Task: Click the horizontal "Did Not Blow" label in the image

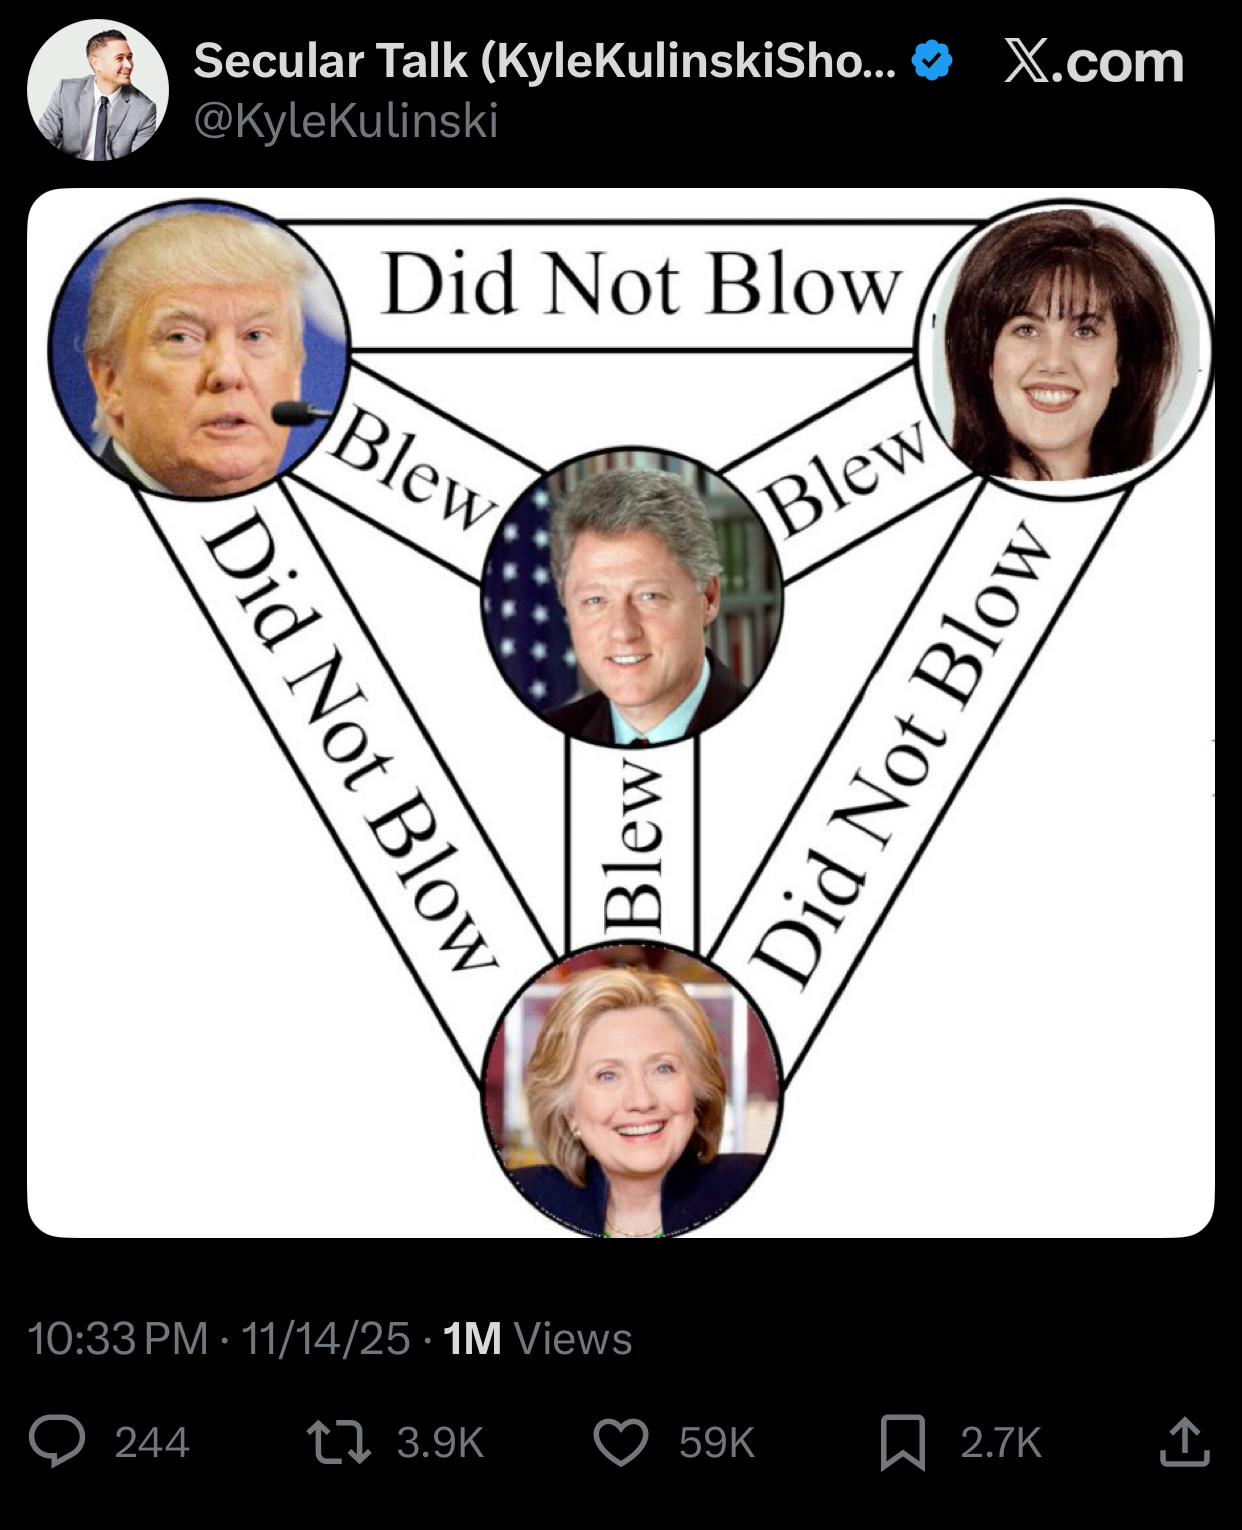Action: pyautogui.click(x=642, y=284)
